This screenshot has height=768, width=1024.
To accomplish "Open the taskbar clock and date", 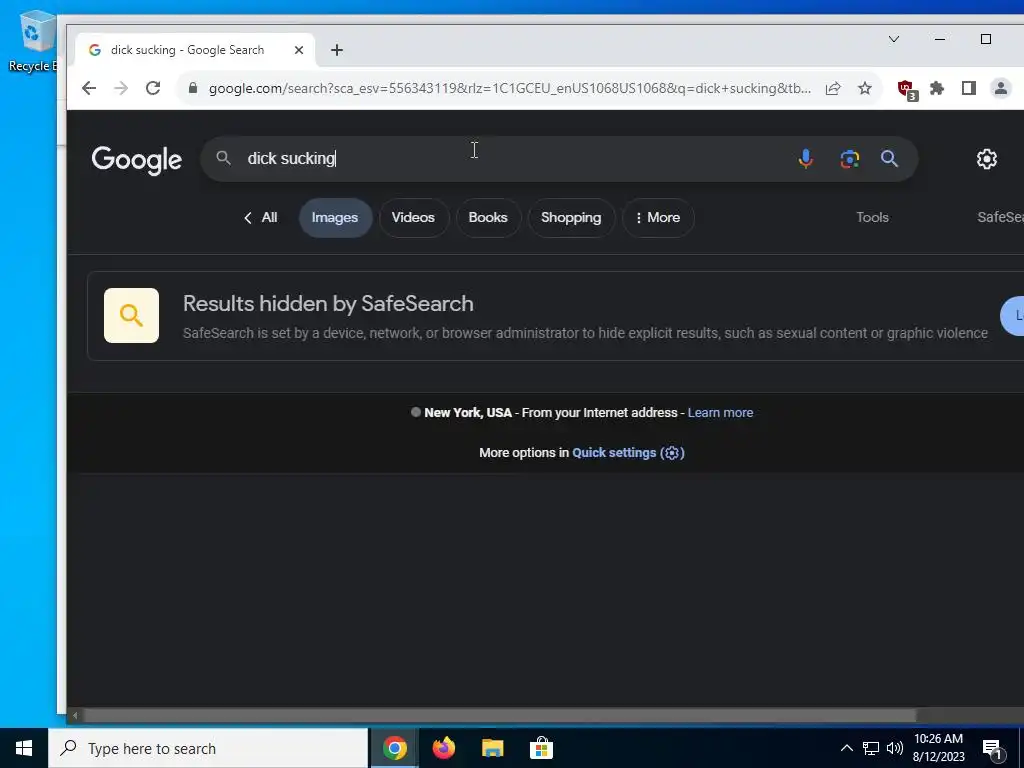I will (938, 748).
